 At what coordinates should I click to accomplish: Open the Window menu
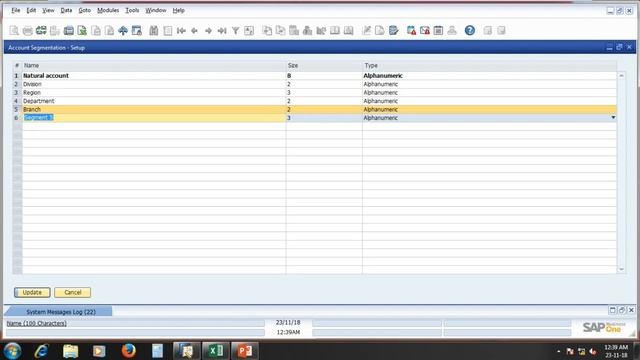click(x=156, y=10)
